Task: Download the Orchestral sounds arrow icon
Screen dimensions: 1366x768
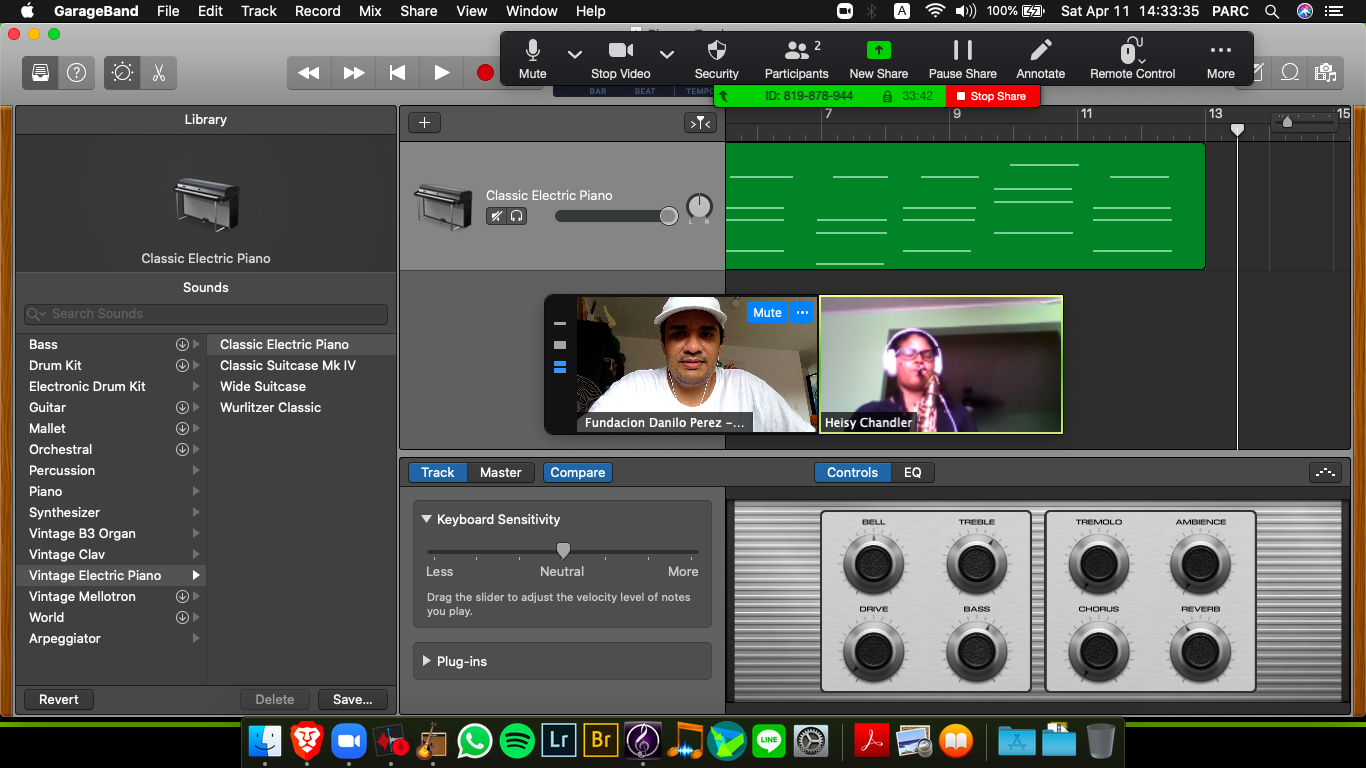Action: [182, 449]
